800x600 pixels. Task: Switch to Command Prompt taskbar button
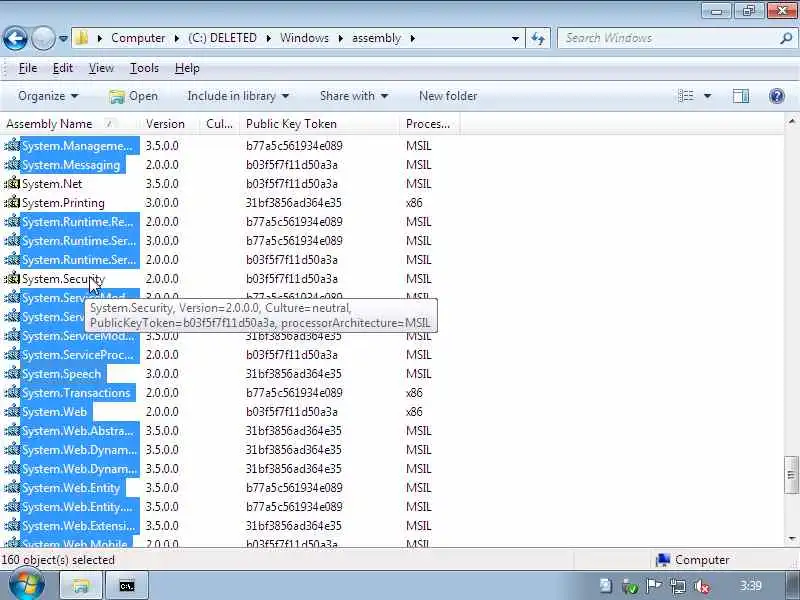tap(127, 586)
